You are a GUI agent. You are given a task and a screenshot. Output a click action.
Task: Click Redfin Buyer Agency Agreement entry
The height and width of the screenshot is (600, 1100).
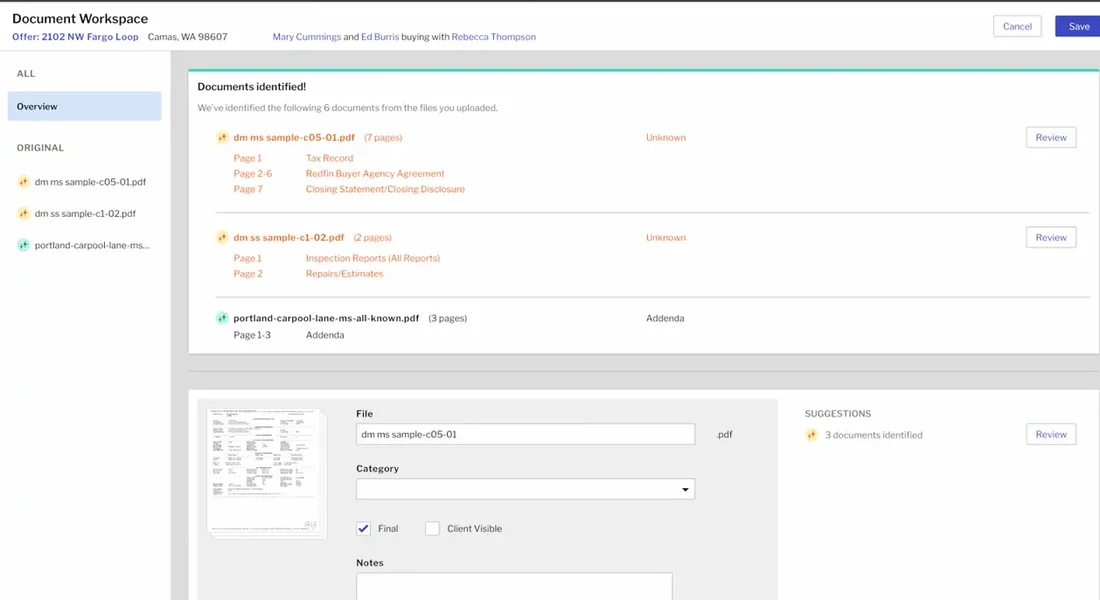375,173
